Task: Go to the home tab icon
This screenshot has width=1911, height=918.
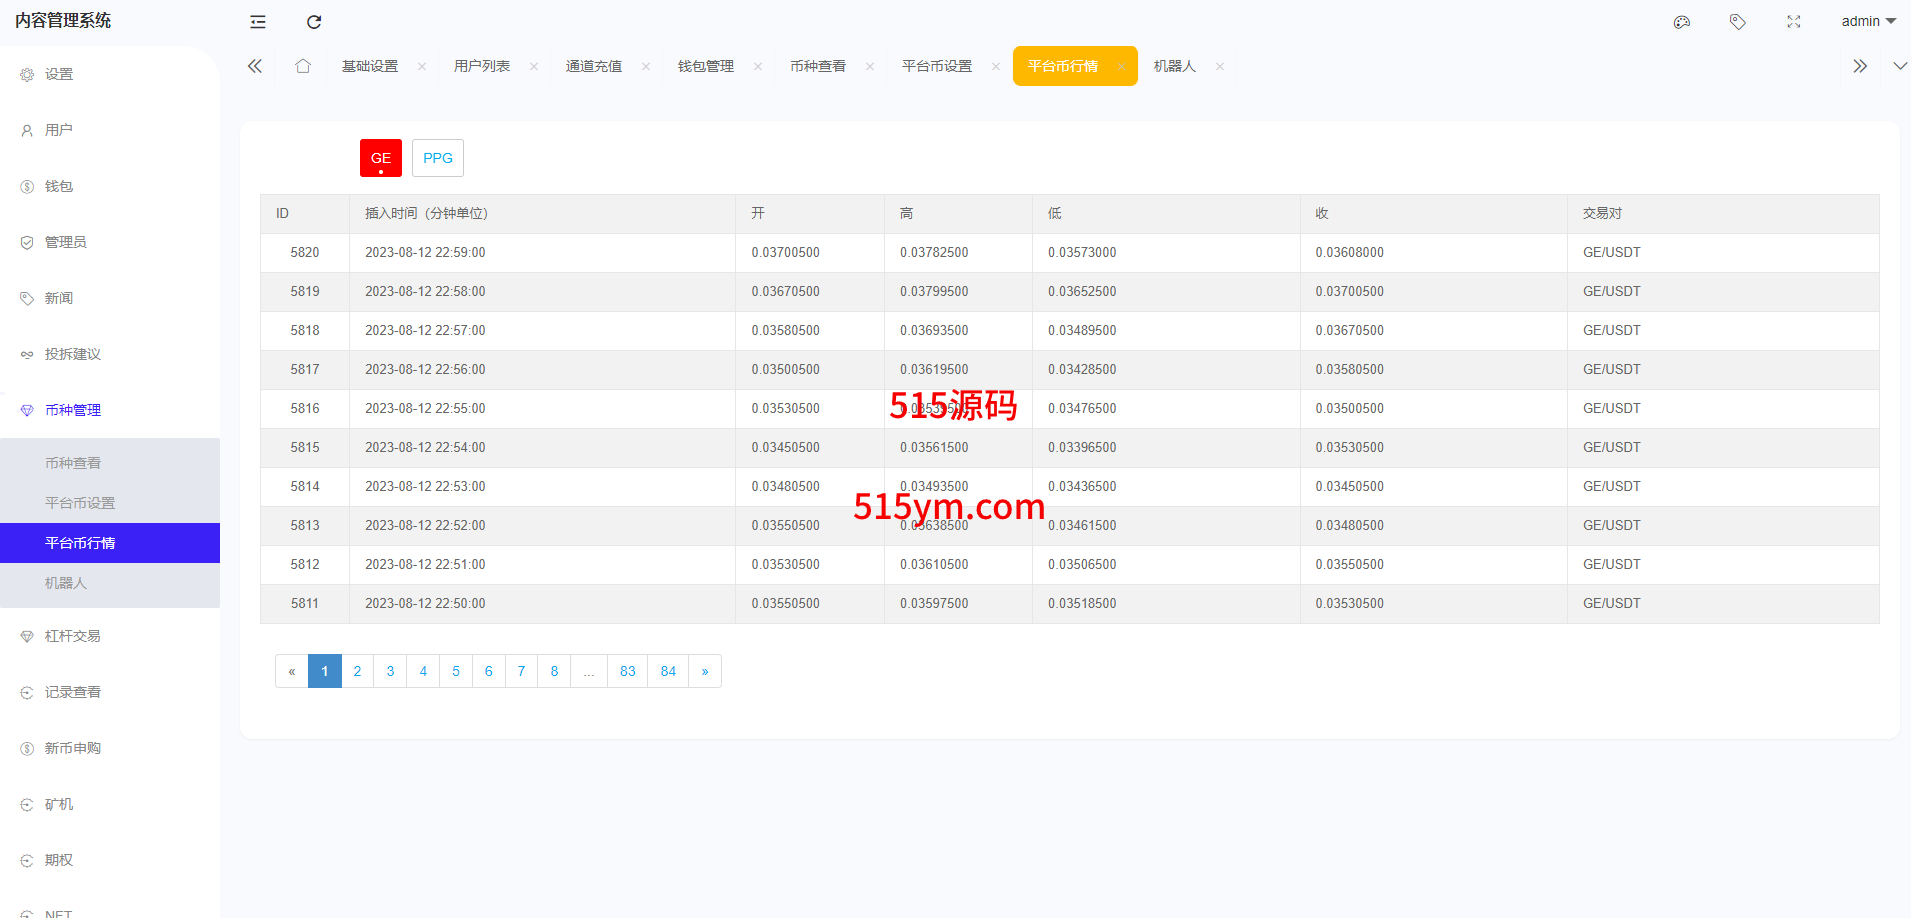Action: tap(303, 66)
